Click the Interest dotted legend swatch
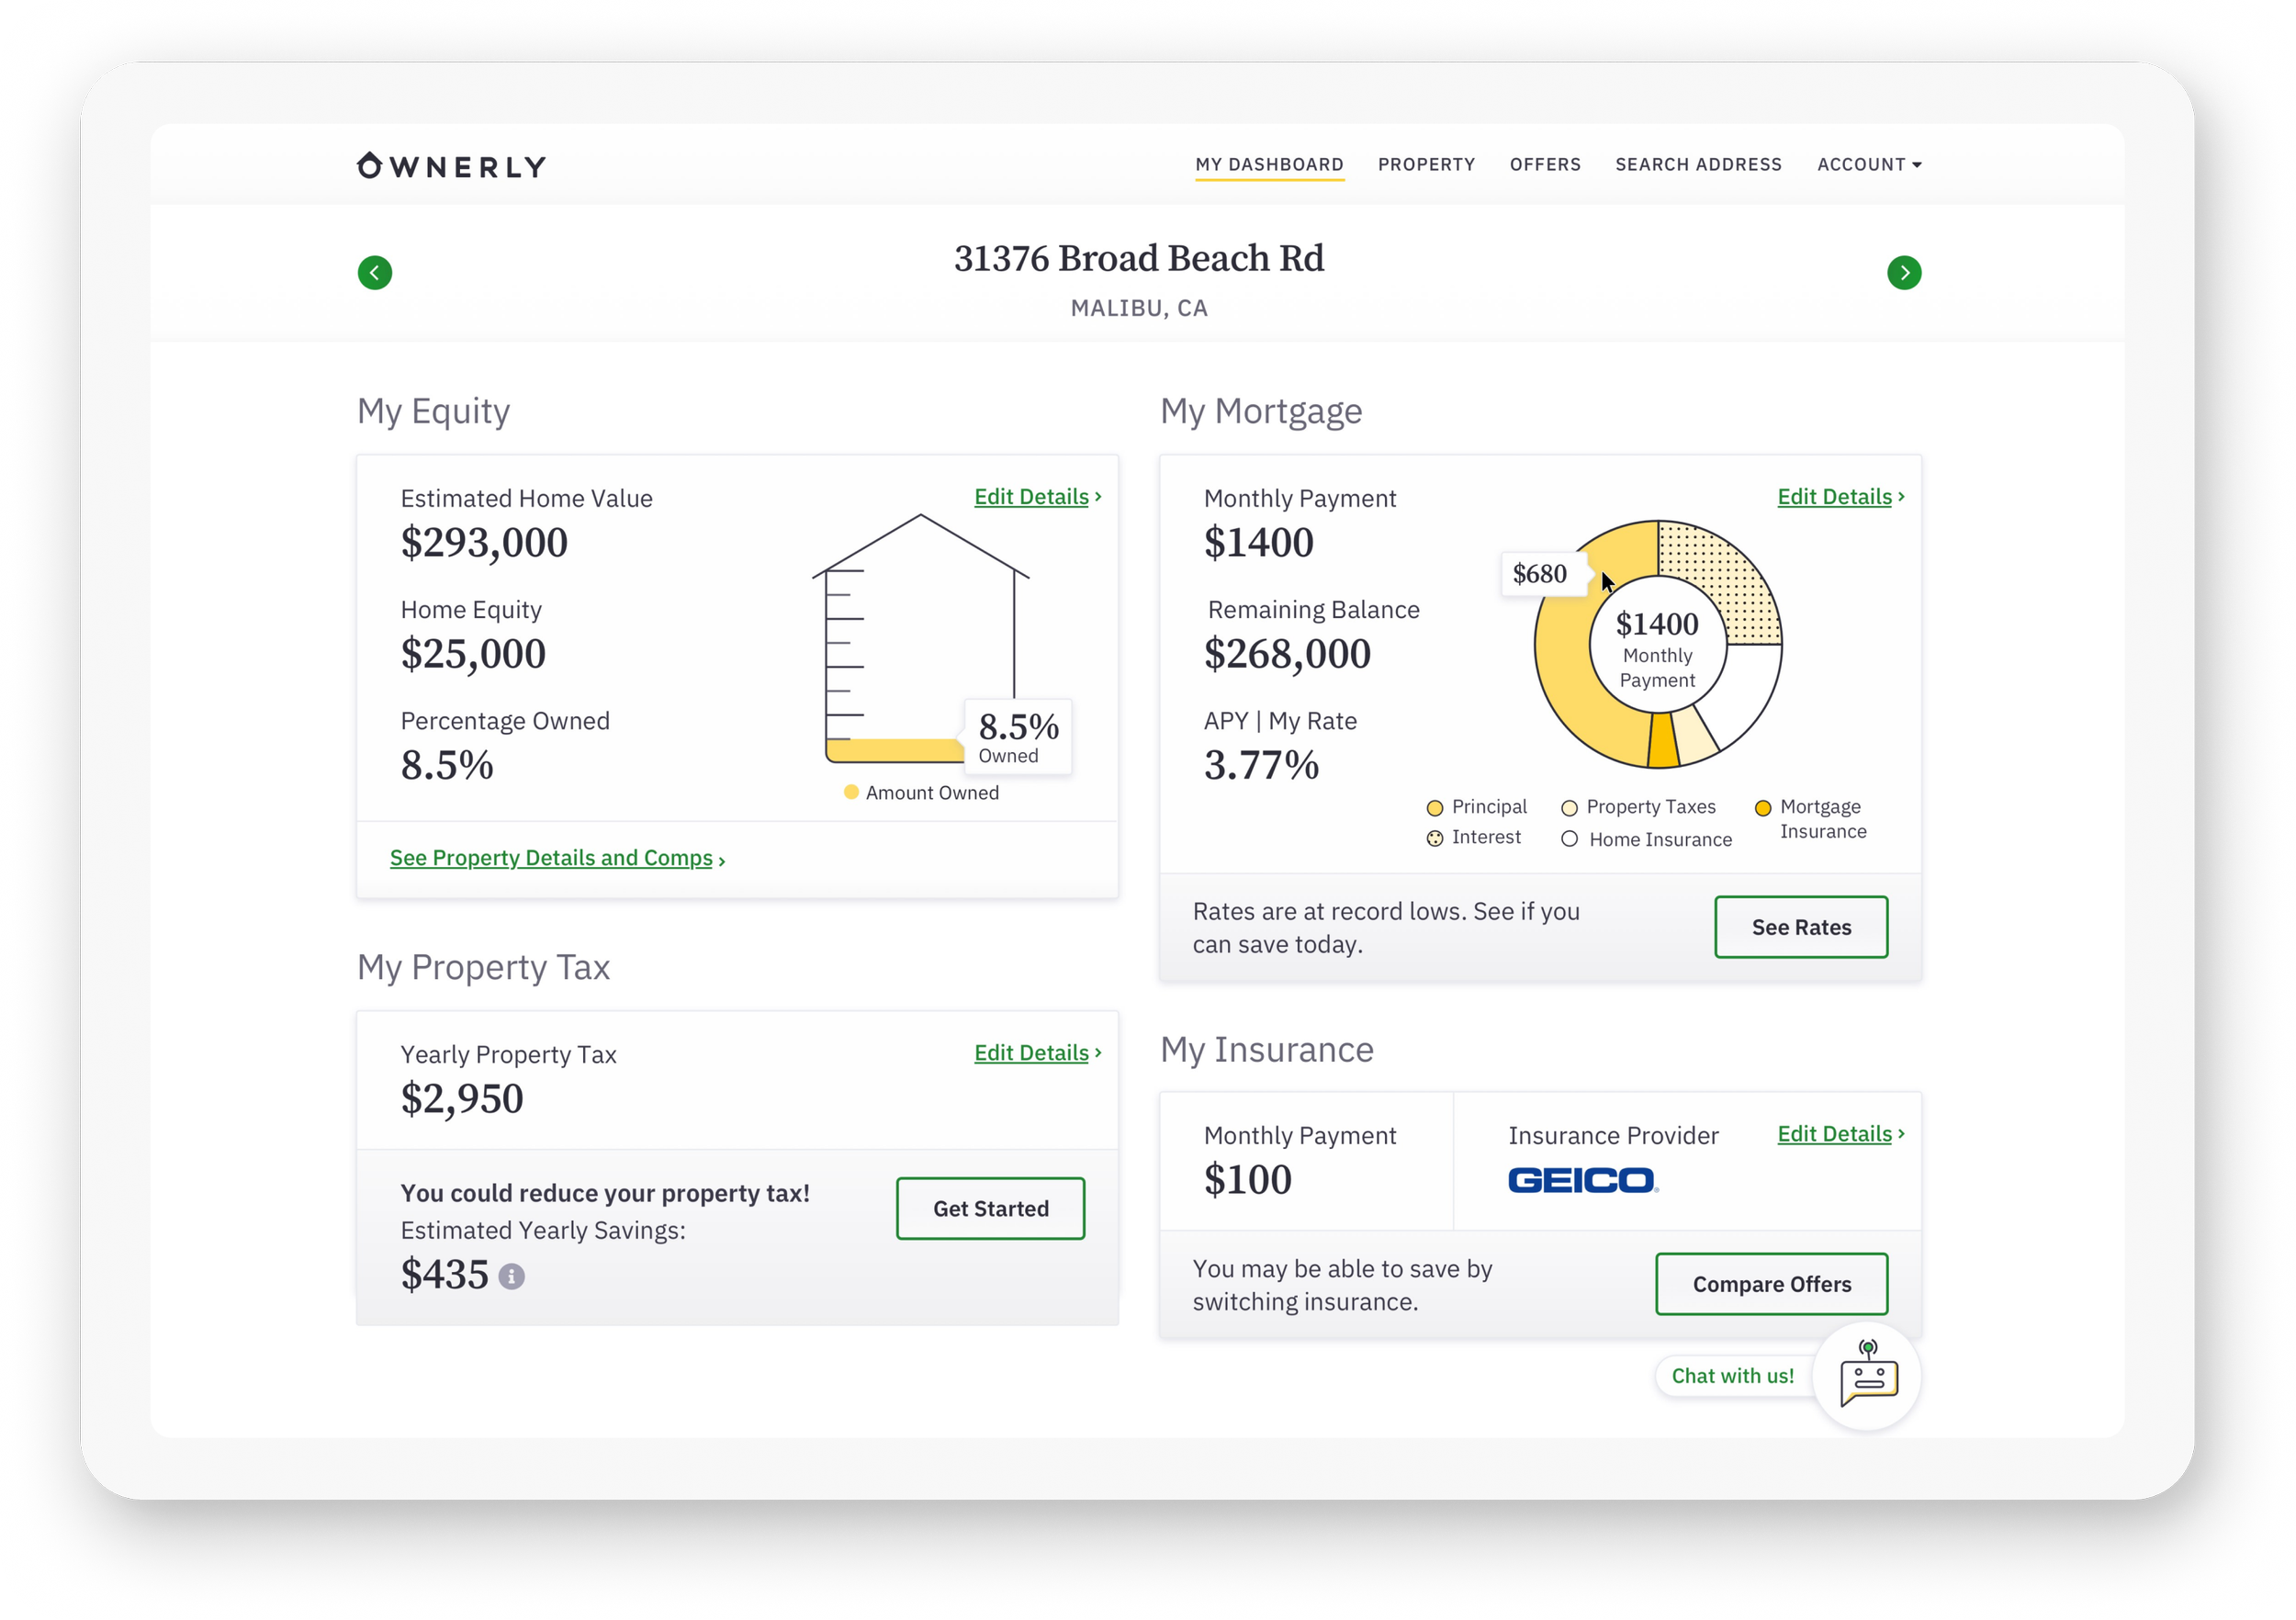Viewport: 2296px width, 1620px height. pyautogui.click(x=1435, y=838)
